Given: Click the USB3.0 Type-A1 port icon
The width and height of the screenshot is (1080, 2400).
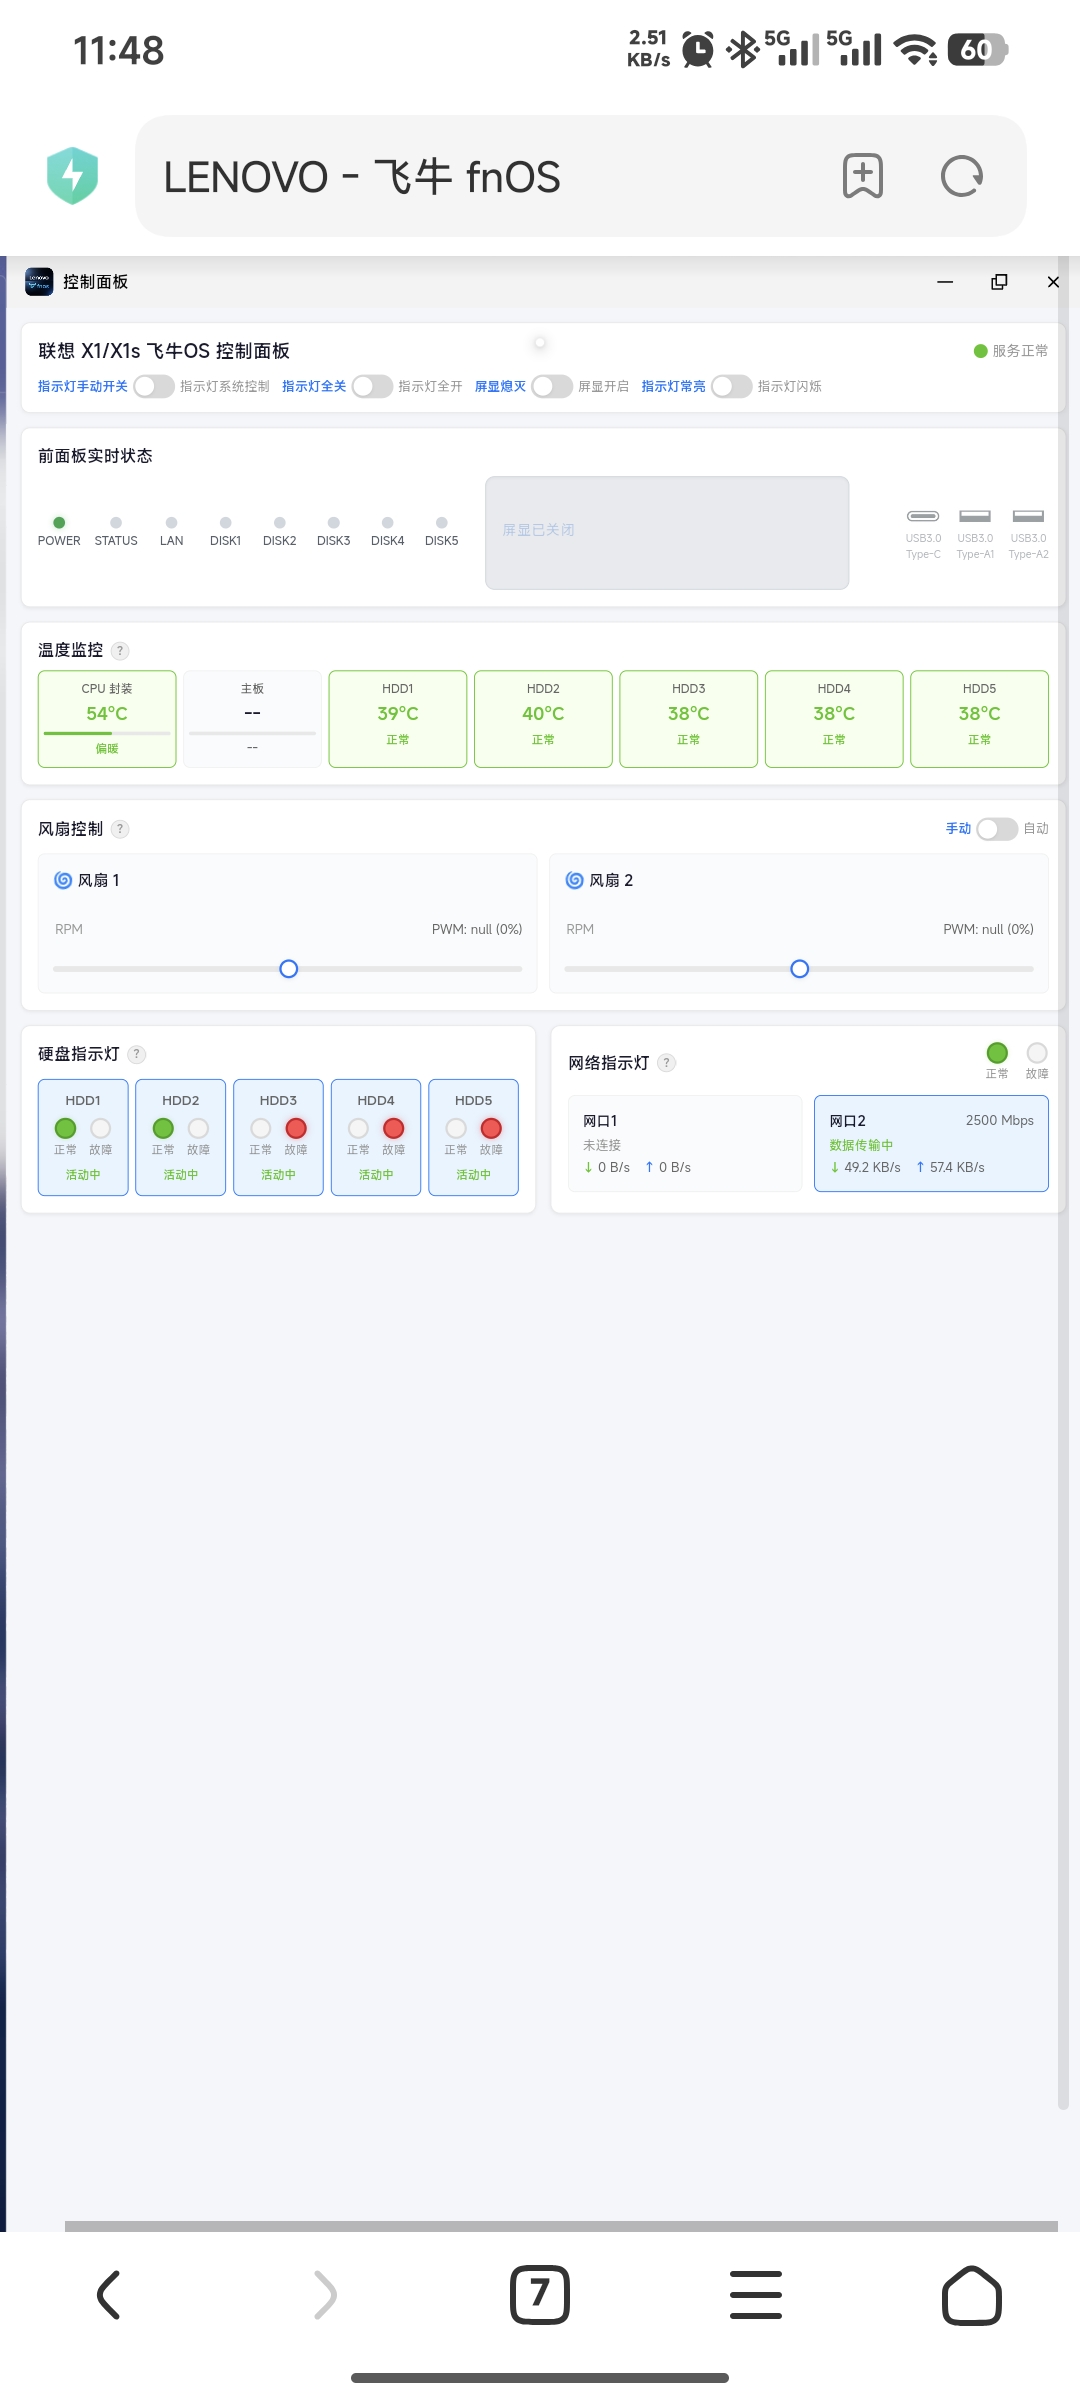Looking at the screenshot, I should tap(975, 516).
